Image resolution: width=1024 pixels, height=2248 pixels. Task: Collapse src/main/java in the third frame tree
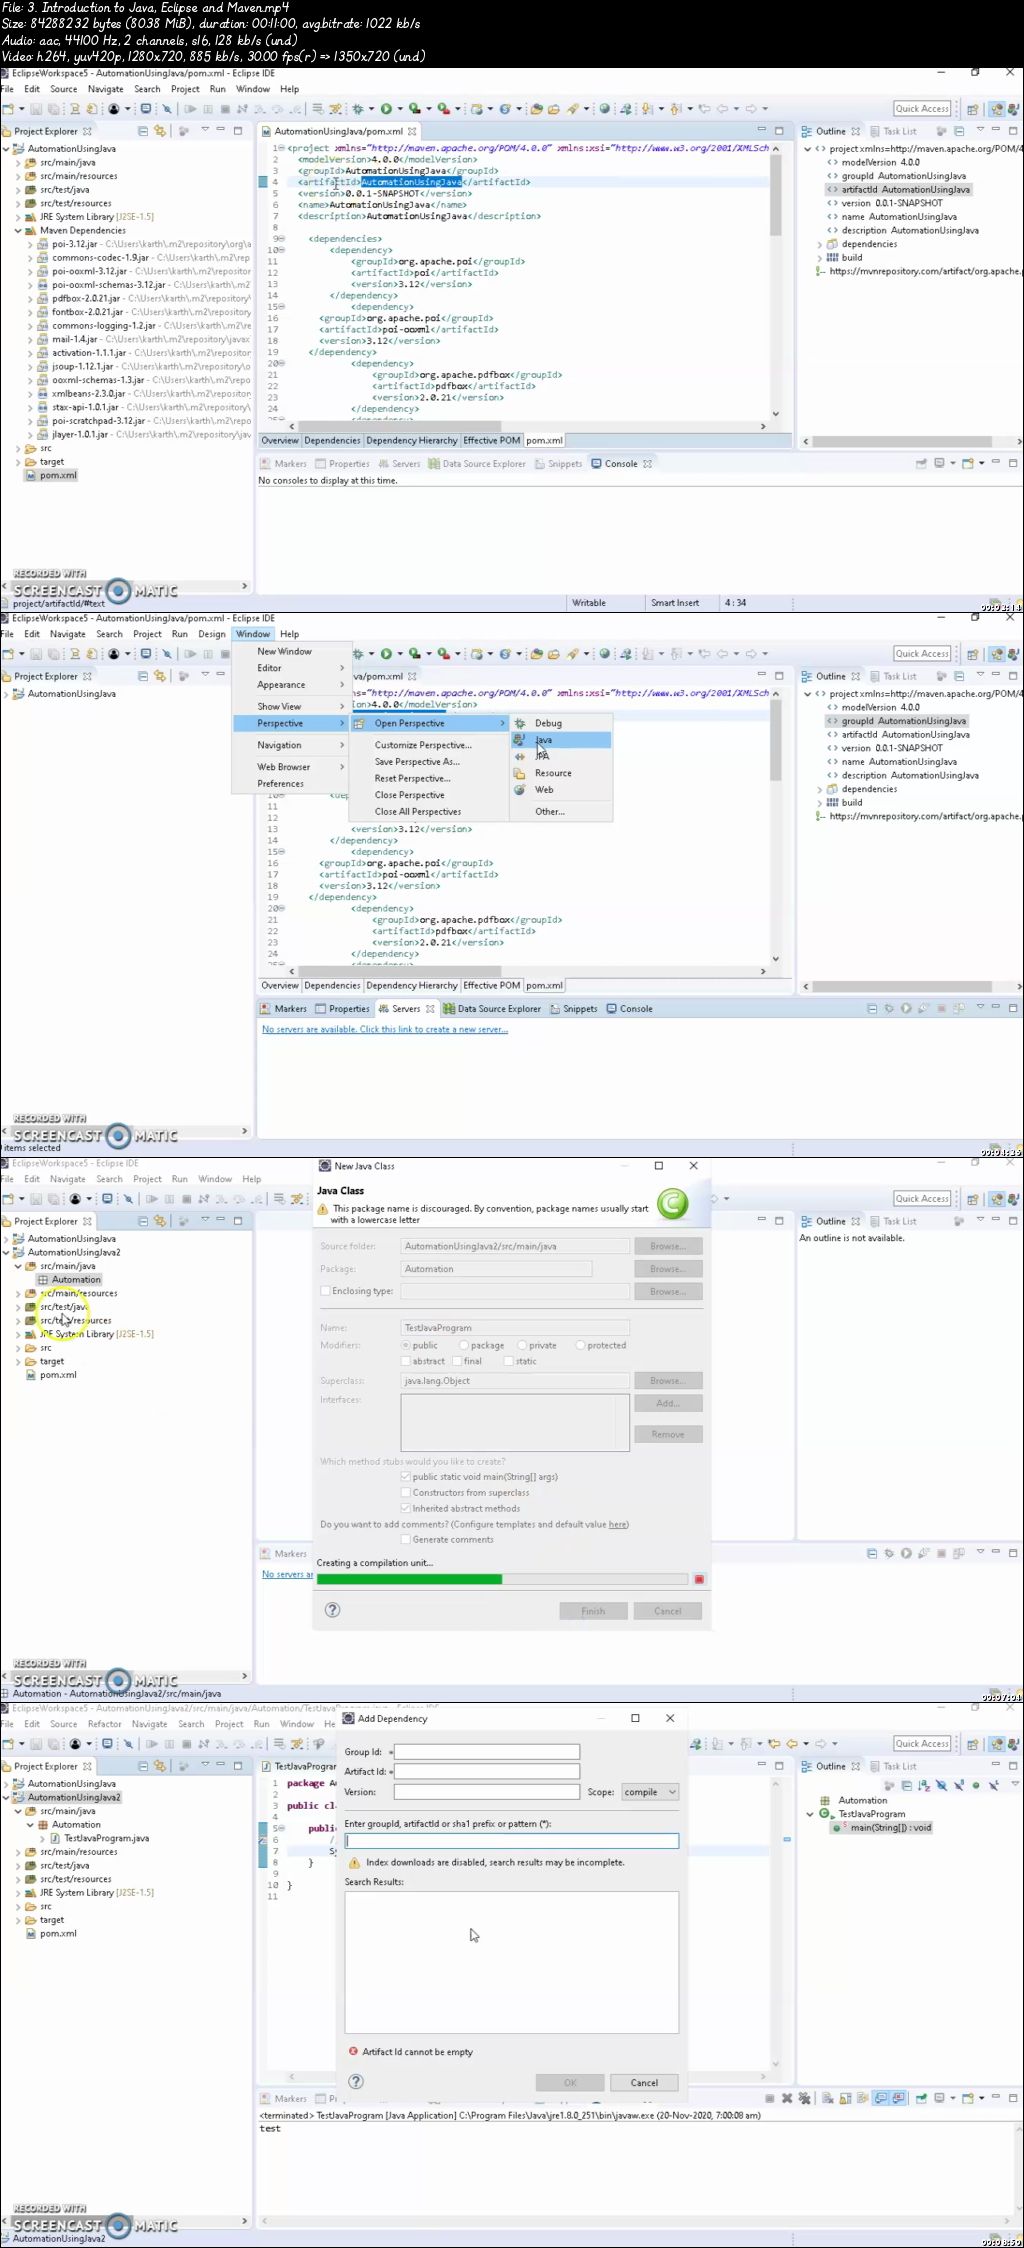[x=18, y=1266]
